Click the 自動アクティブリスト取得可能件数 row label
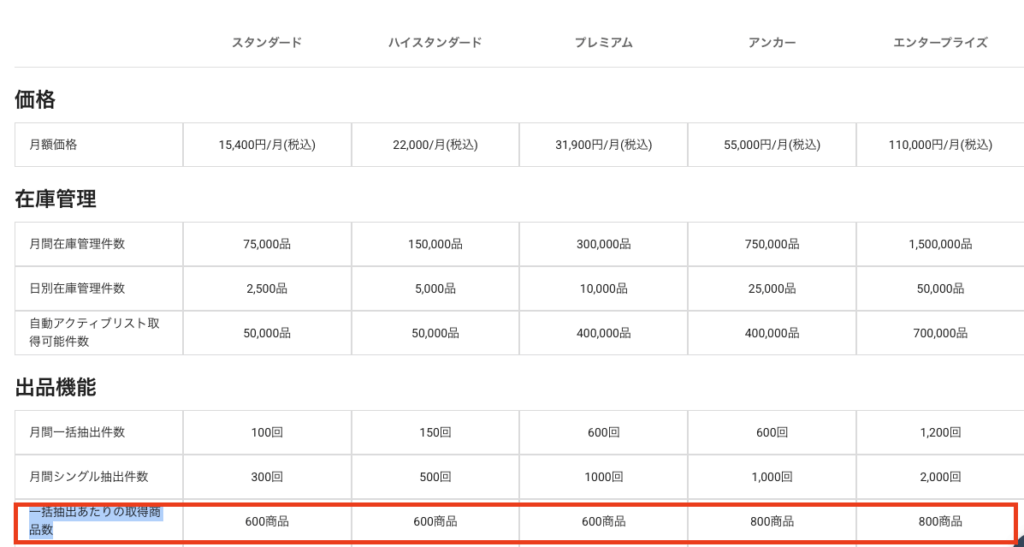1024x547 pixels. [x=95, y=333]
